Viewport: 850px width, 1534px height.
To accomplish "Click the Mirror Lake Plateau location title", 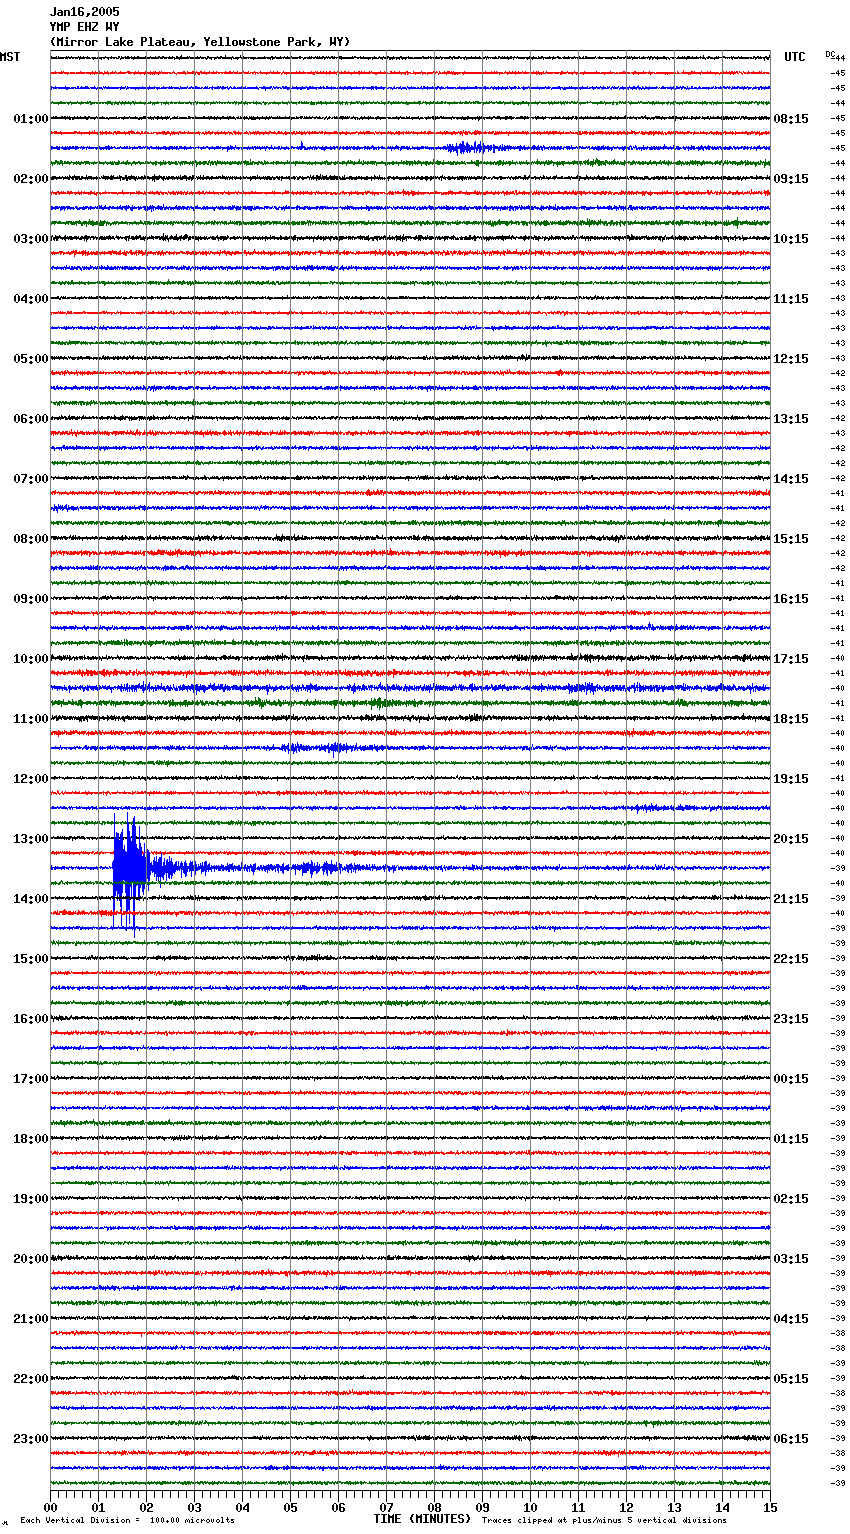I will click(200, 42).
